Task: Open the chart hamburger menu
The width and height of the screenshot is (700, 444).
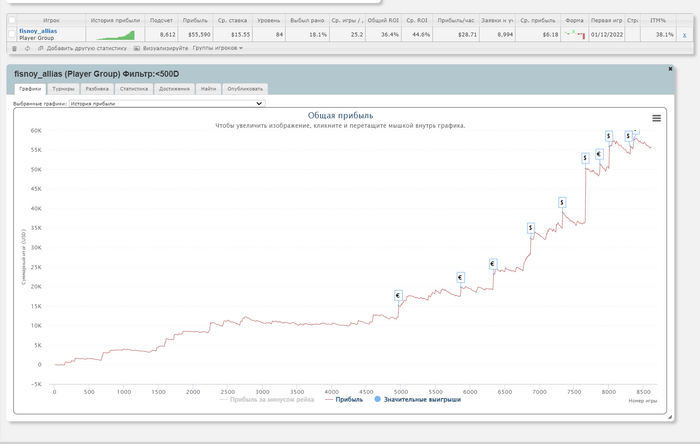Action: click(657, 118)
